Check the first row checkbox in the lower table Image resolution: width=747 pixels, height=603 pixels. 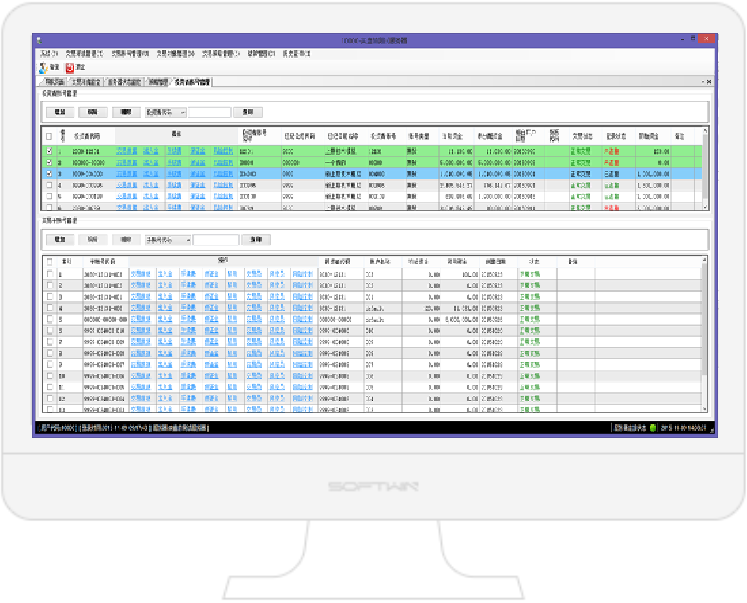49,273
